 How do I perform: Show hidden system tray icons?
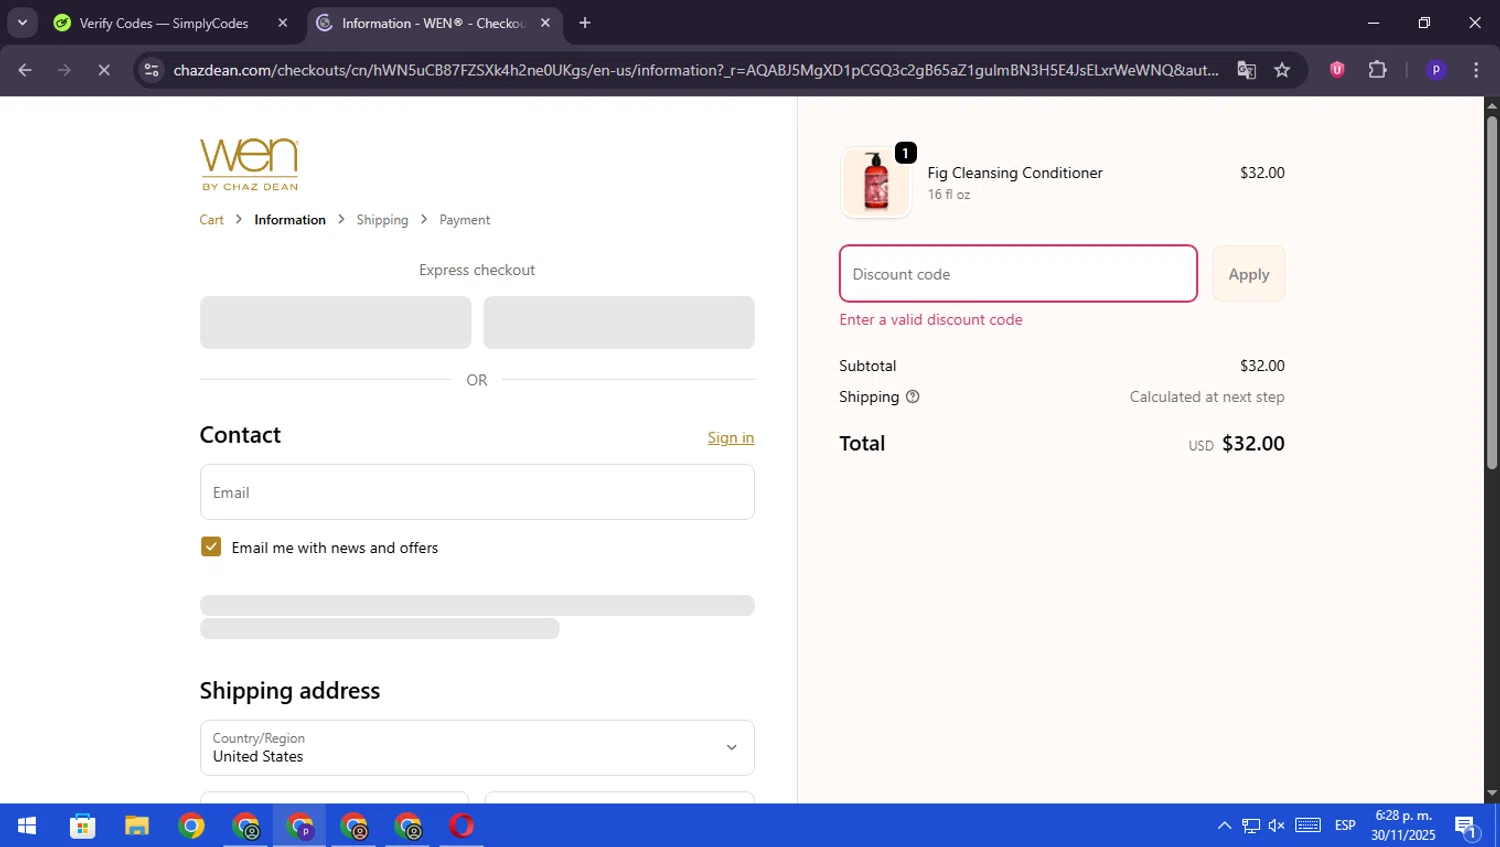1224,826
